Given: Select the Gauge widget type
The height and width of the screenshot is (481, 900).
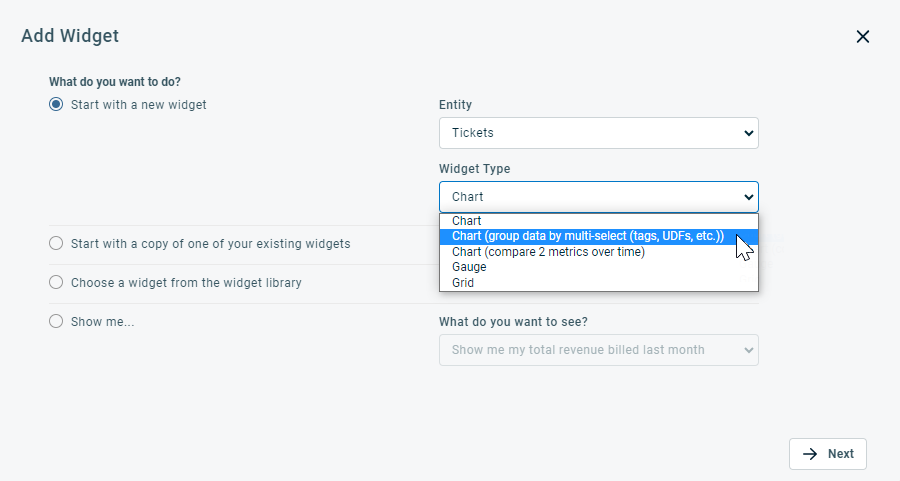Looking at the screenshot, I should coord(469,267).
